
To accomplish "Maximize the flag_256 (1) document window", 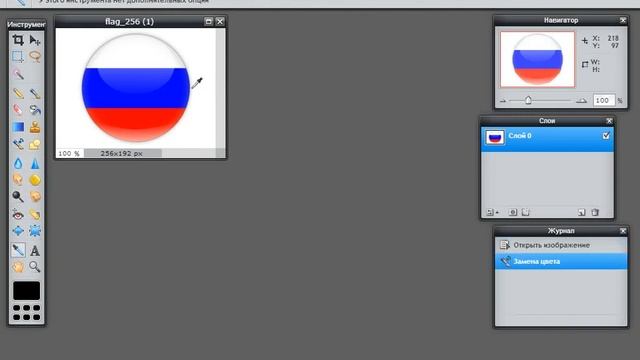I will coord(208,21).
